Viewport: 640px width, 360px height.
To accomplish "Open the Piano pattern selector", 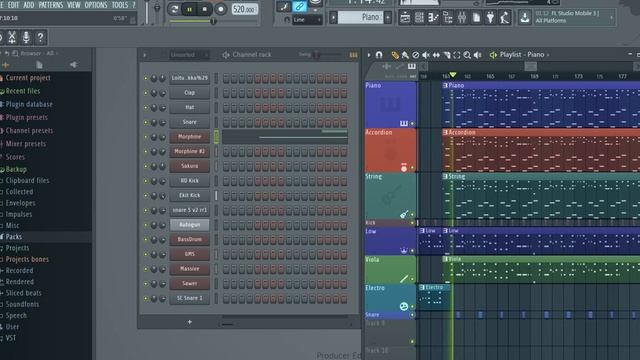I will click(x=361, y=17).
